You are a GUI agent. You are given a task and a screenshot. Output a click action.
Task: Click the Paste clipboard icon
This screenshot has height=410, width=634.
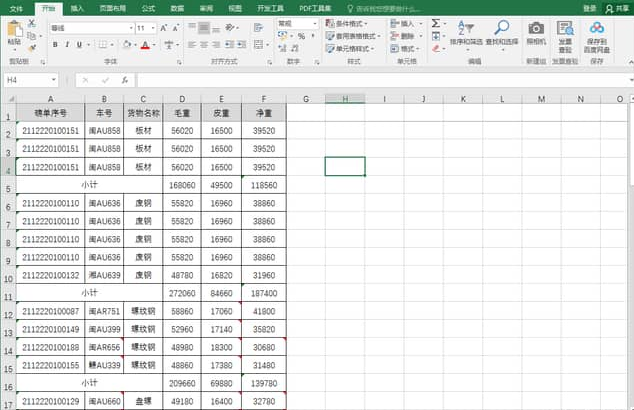click(15, 29)
